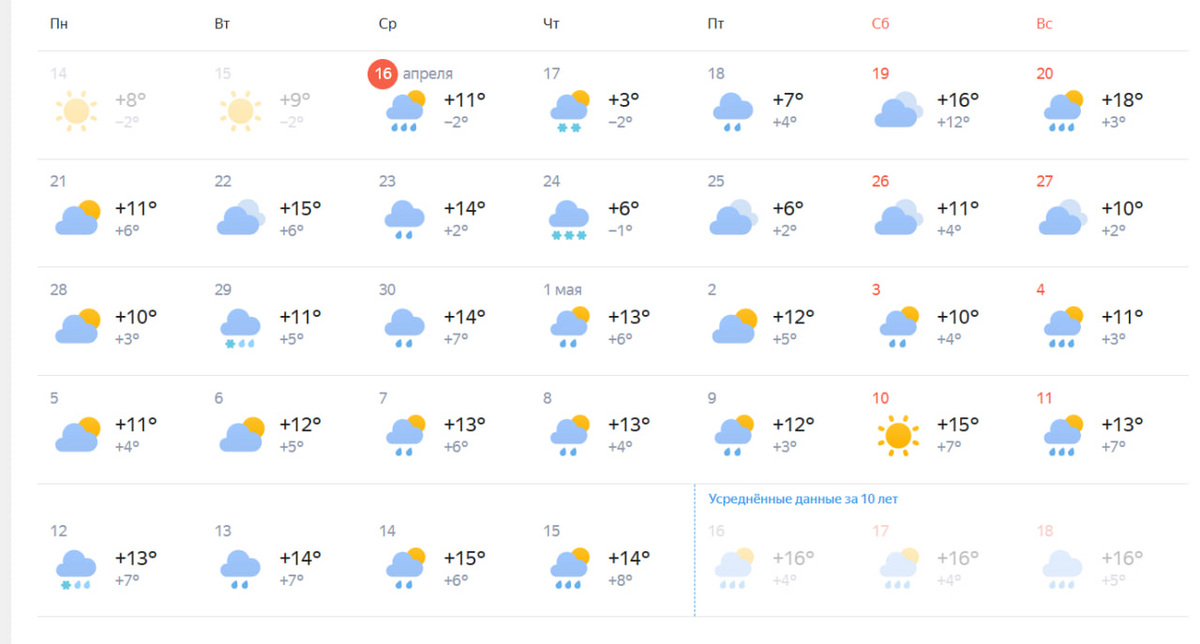Image resolution: width=1200 pixels, height=644 pixels.
Task: Click the sunny icon for May 10
Action: [x=898, y=435]
